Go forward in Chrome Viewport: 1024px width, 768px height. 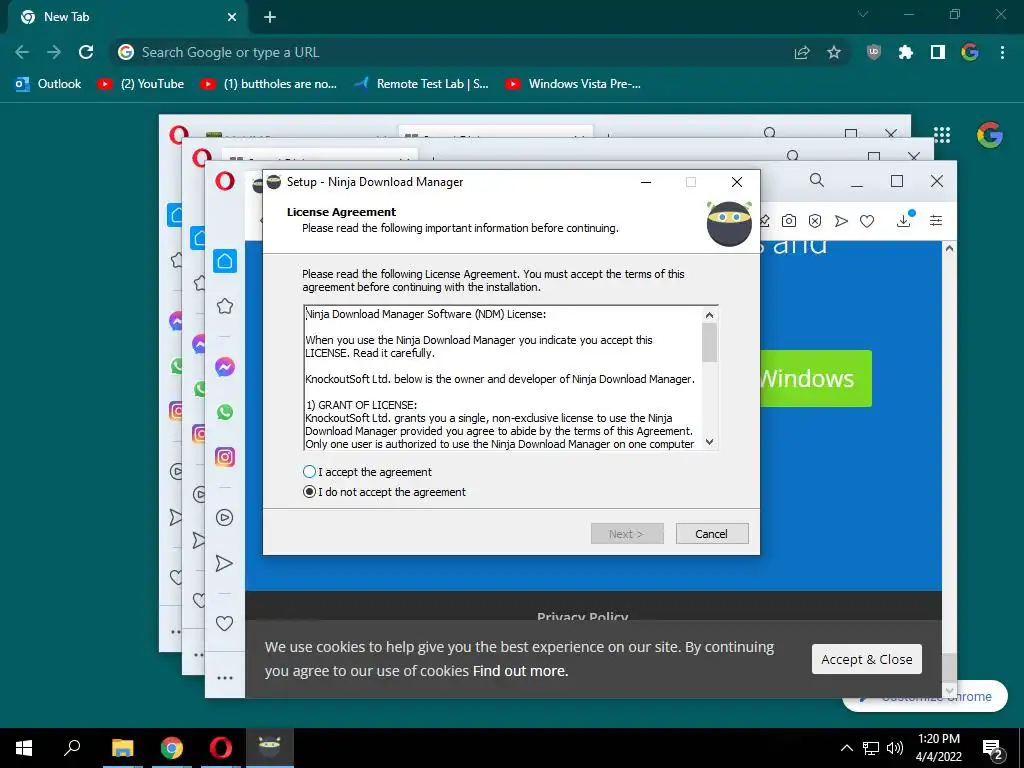click(54, 52)
